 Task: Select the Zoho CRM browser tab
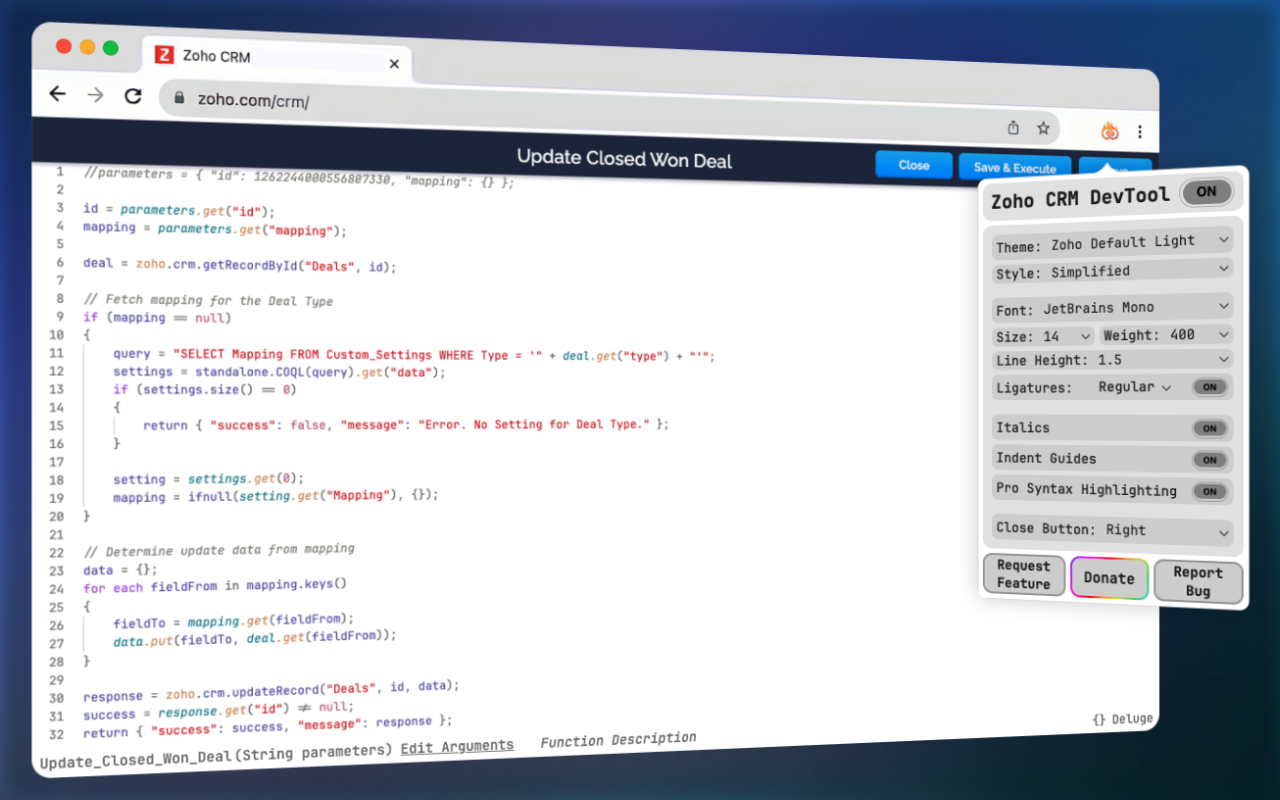click(277, 59)
